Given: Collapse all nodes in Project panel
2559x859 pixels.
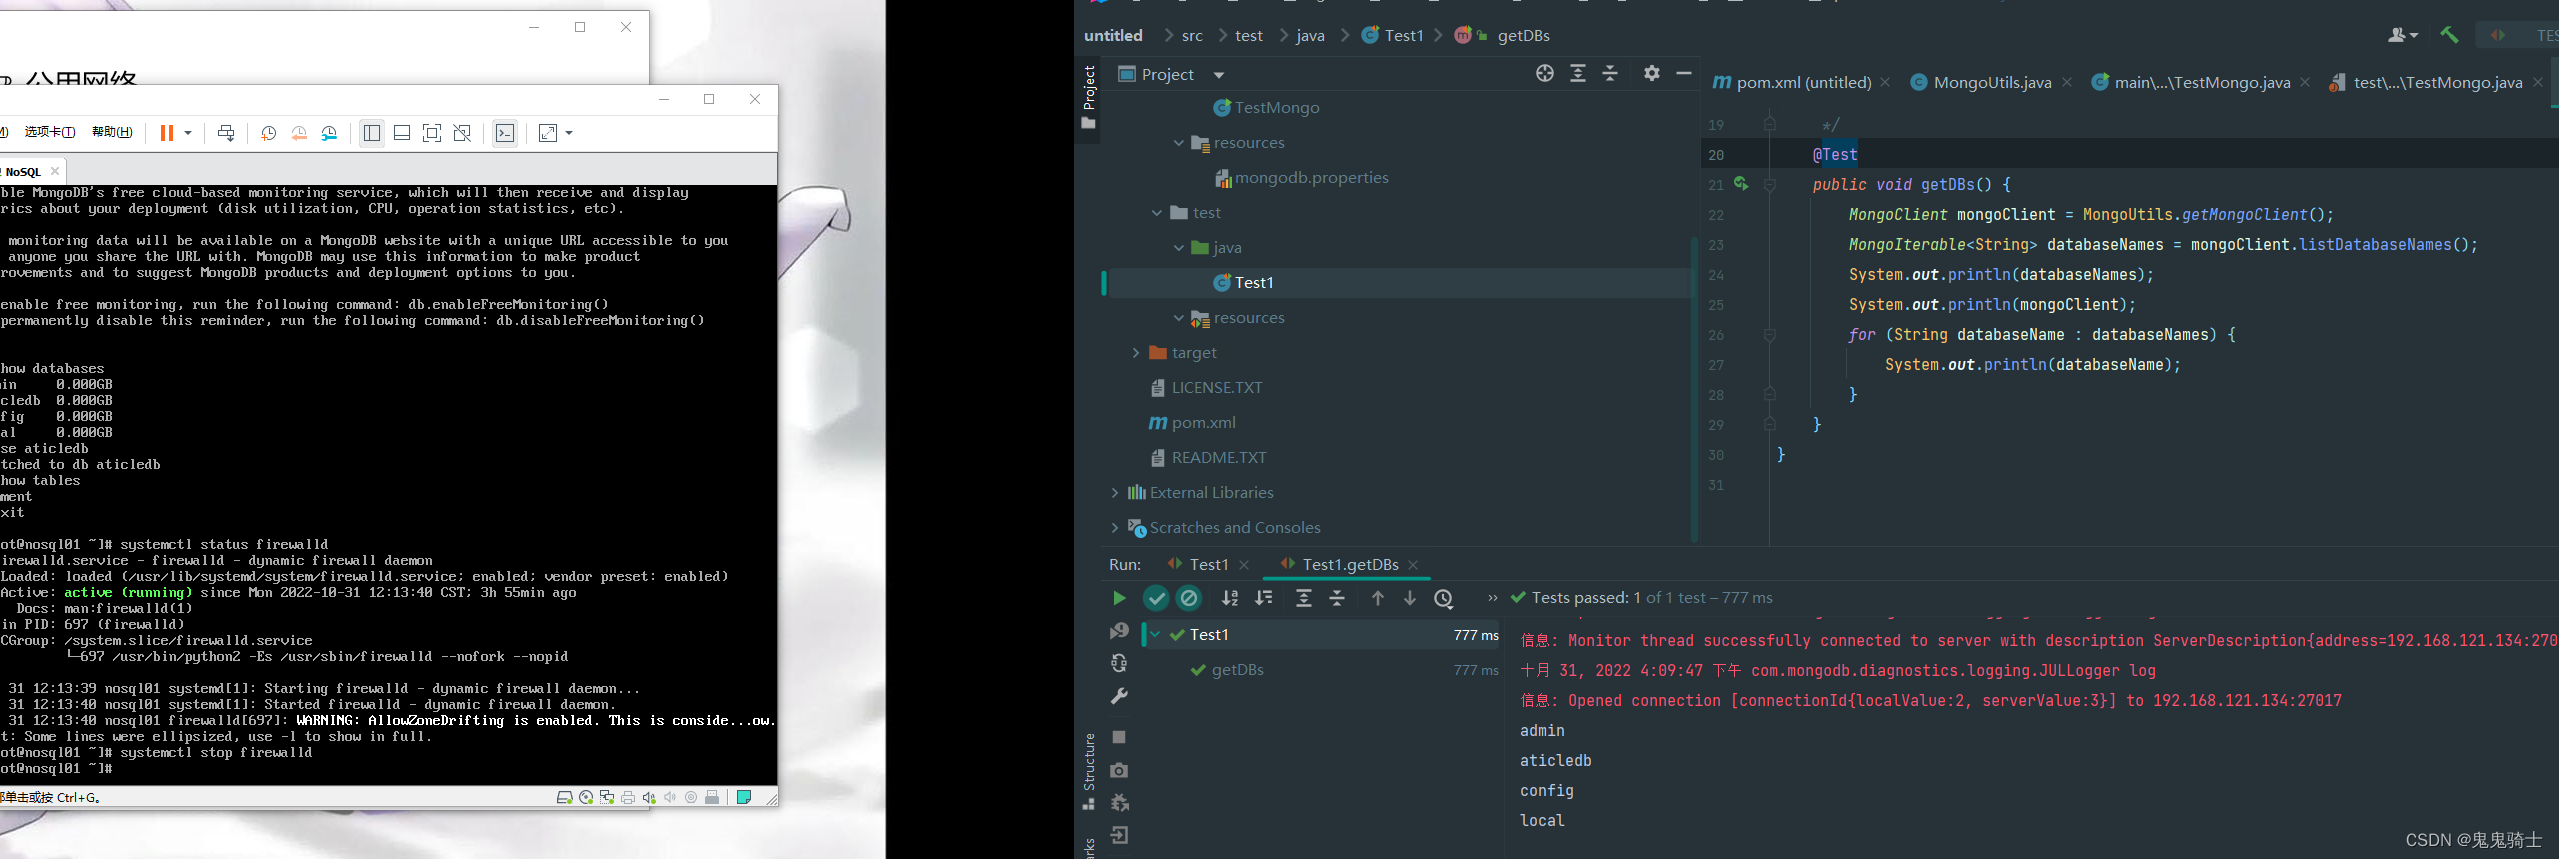Looking at the screenshot, I should pyautogui.click(x=1610, y=73).
